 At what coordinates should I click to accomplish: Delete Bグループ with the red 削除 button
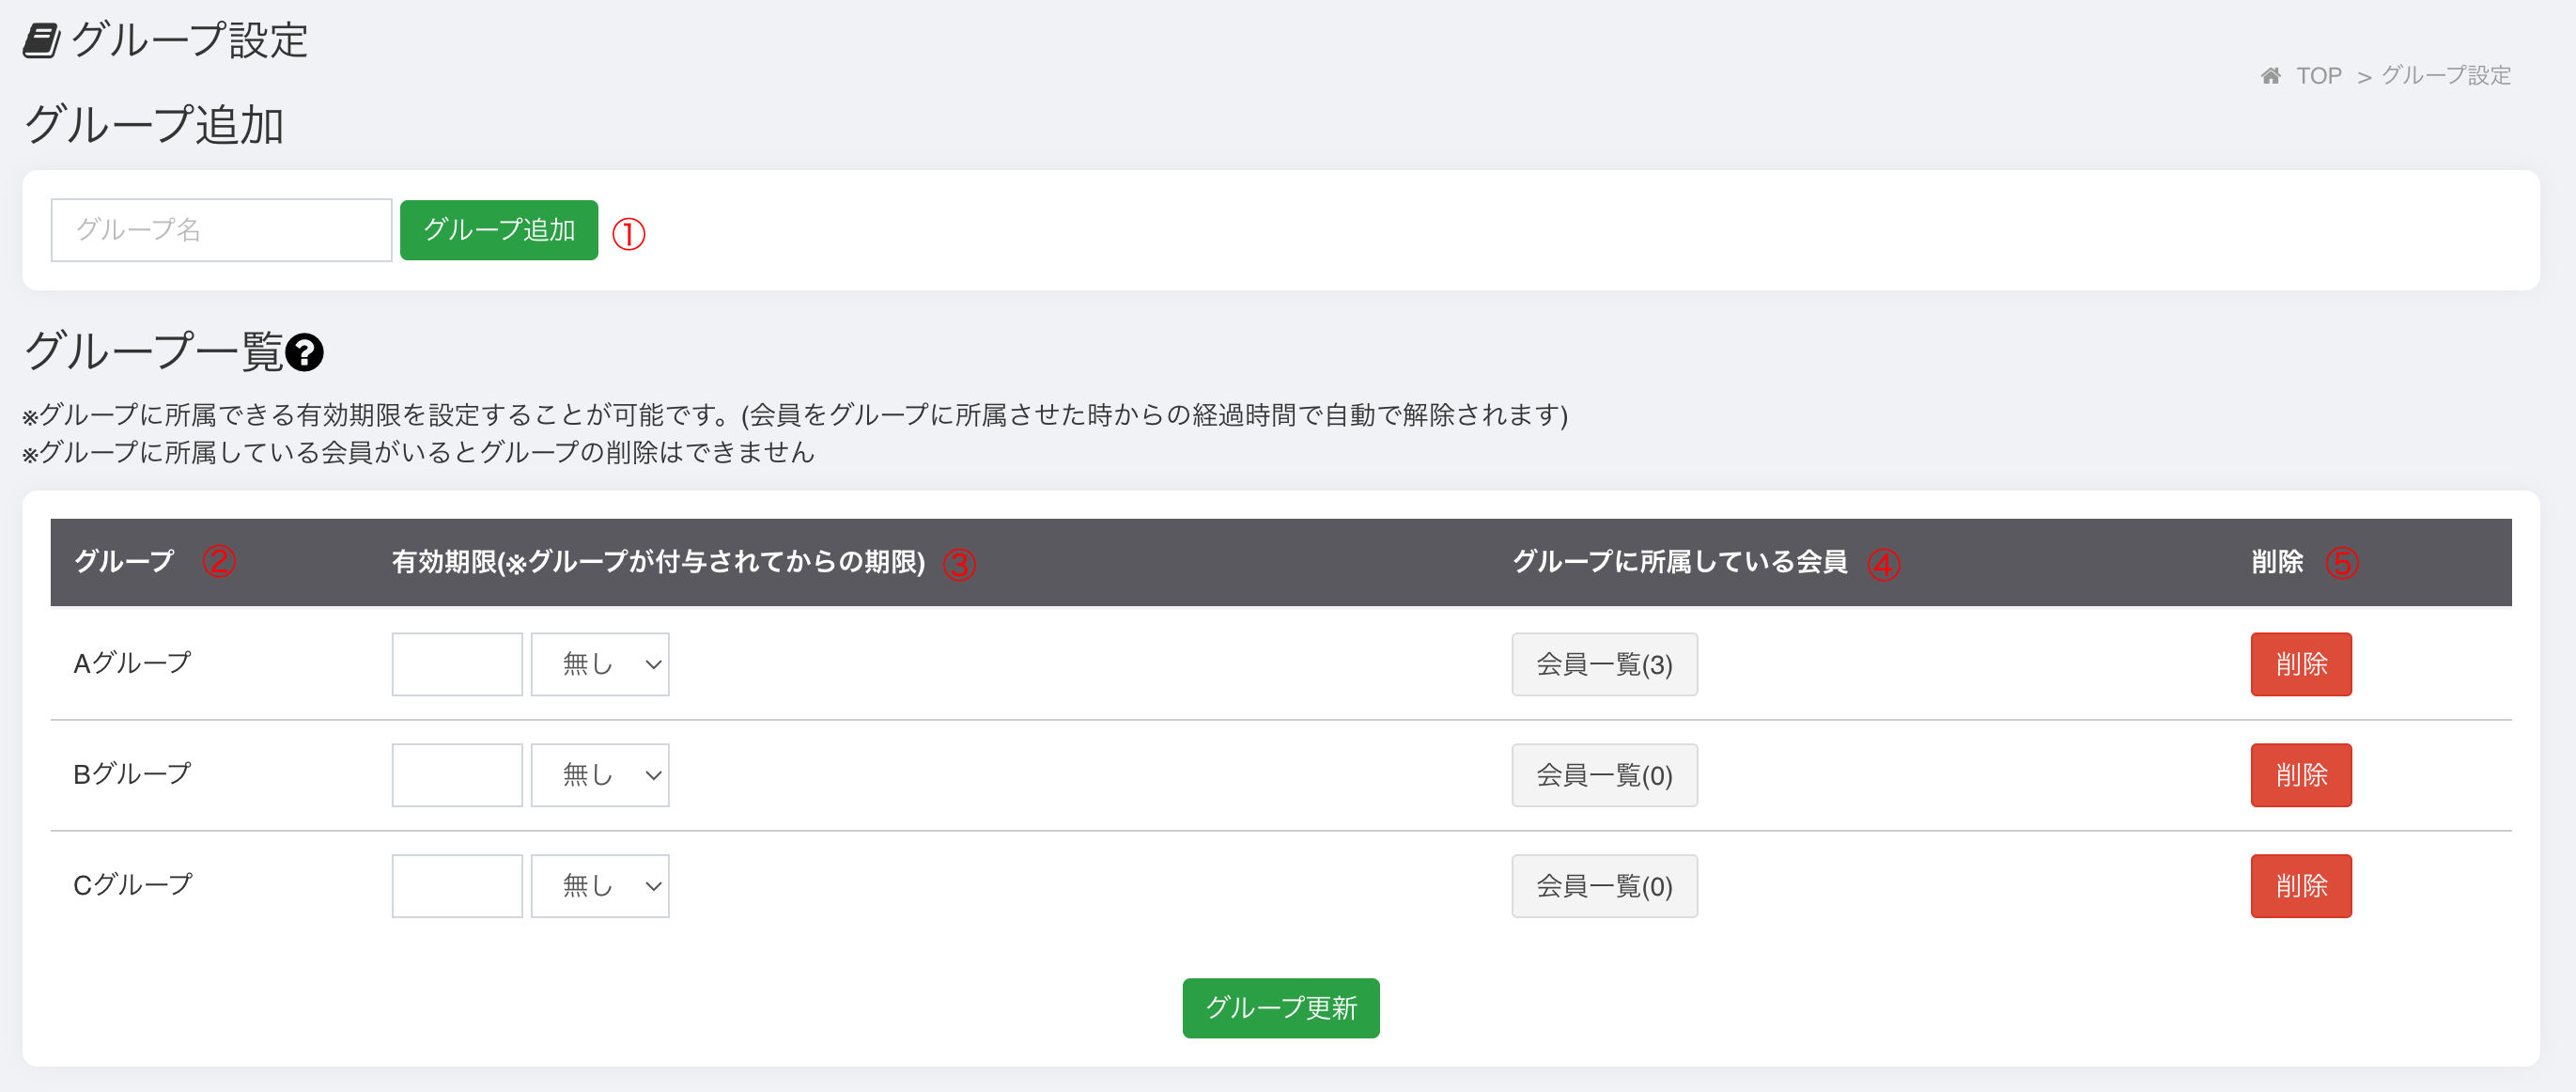pos(2301,775)
